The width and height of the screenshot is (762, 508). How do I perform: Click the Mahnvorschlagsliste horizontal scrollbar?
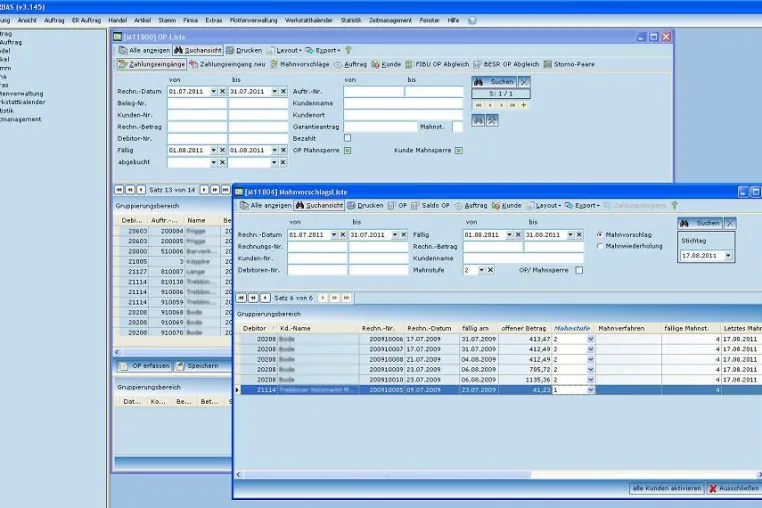click(x=498, y=474)
